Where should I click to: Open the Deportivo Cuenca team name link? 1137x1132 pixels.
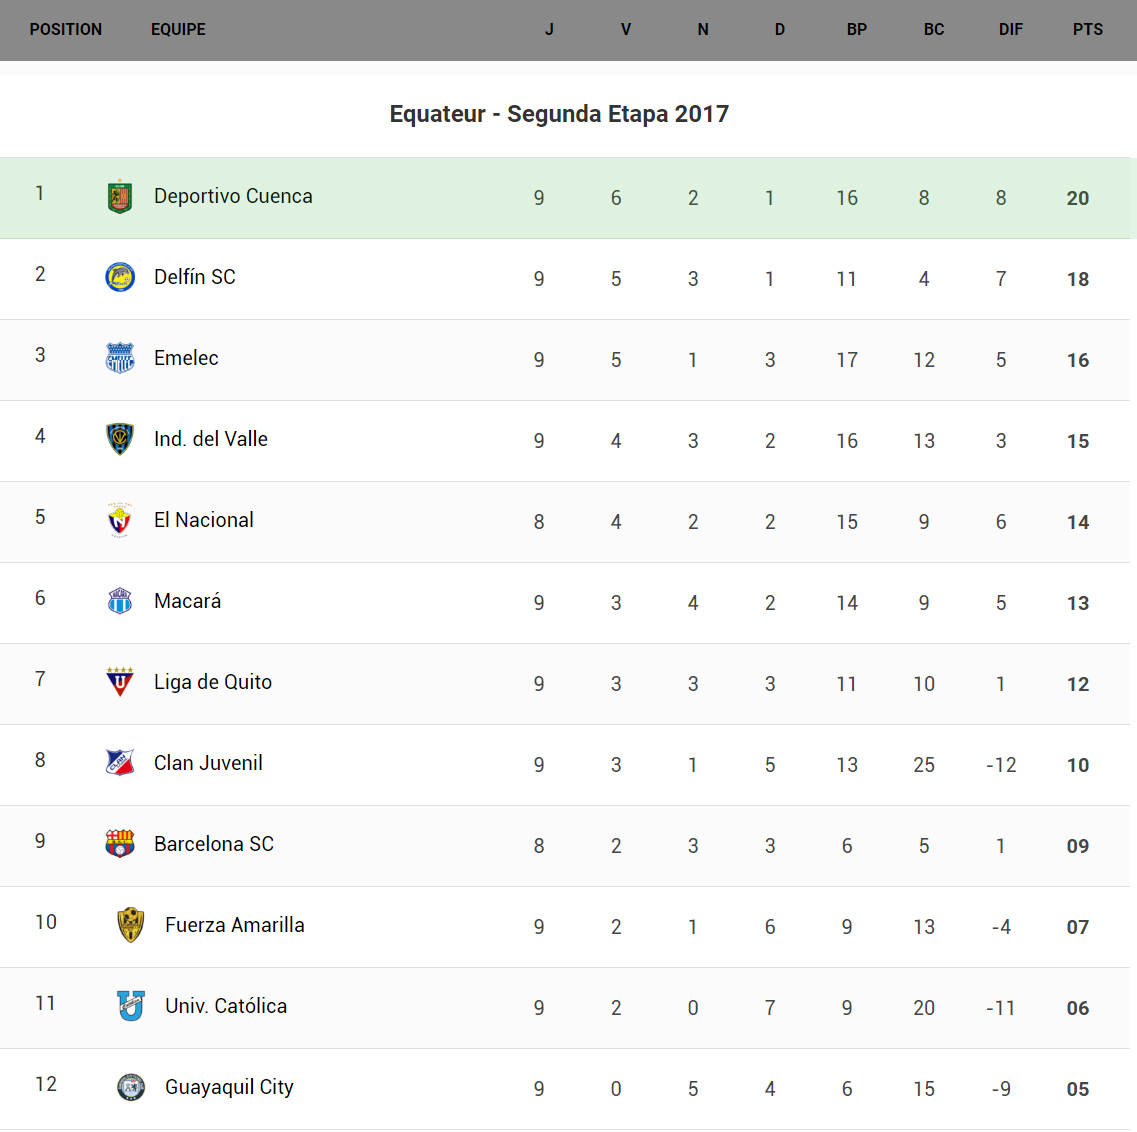233,197
